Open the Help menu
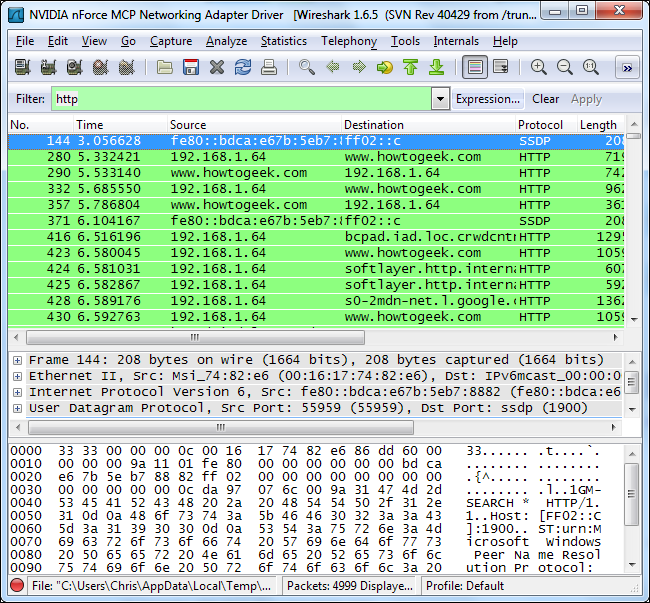This screenshot has width=650, height=603. 505,41
